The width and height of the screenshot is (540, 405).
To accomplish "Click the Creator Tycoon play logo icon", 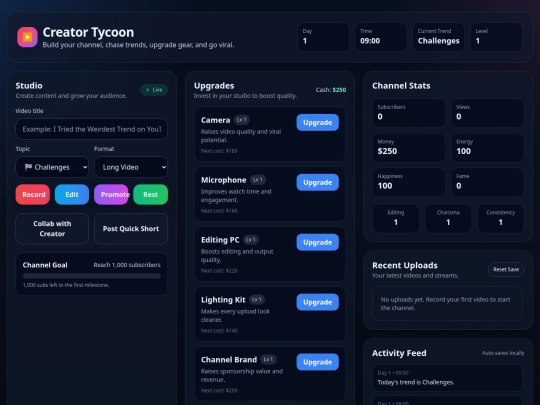I will click(x=27, y=37).
